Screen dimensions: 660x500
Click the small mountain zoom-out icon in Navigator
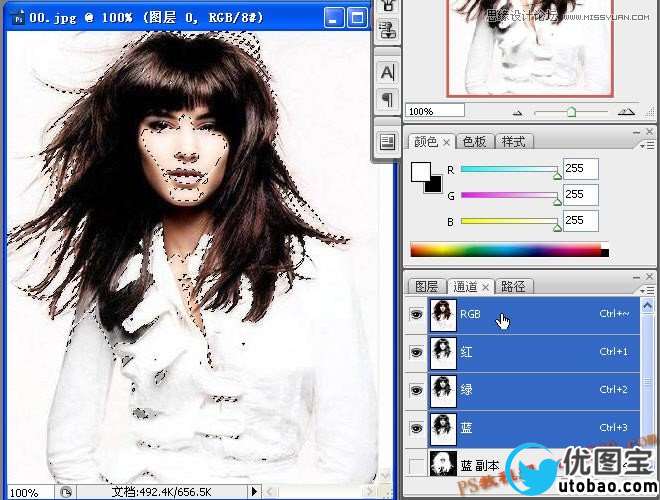point(517,113)
